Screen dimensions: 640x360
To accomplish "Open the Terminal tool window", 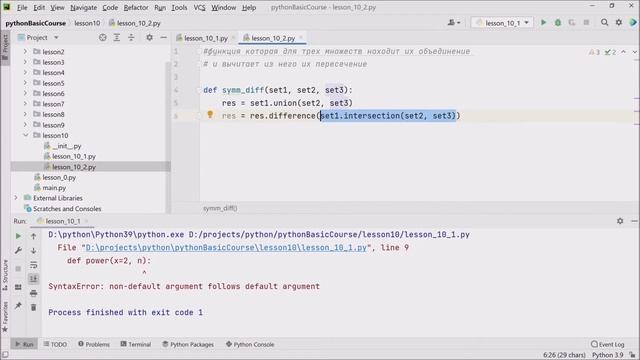I will (136, 344).
